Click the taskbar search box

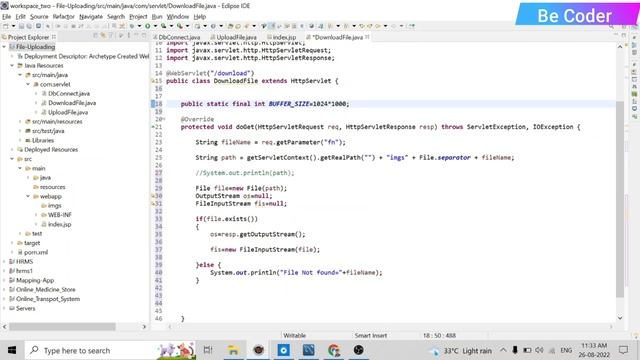[110, 350]
